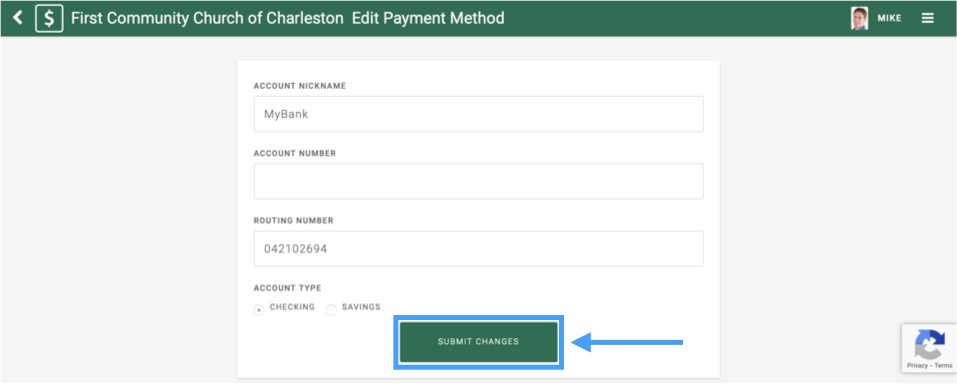Click the Routing Number field
Screen dimensions: 957x384
tap(478, 248)
